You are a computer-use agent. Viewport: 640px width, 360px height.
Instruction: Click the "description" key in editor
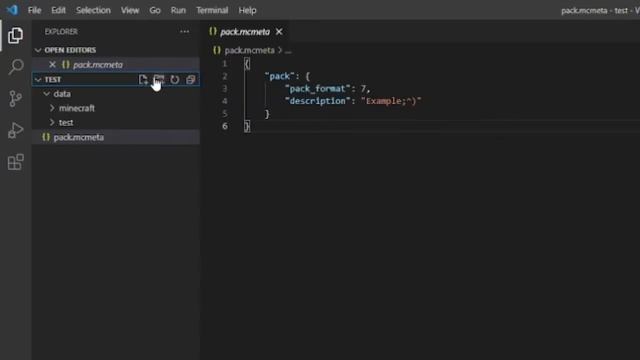point(317,101)
